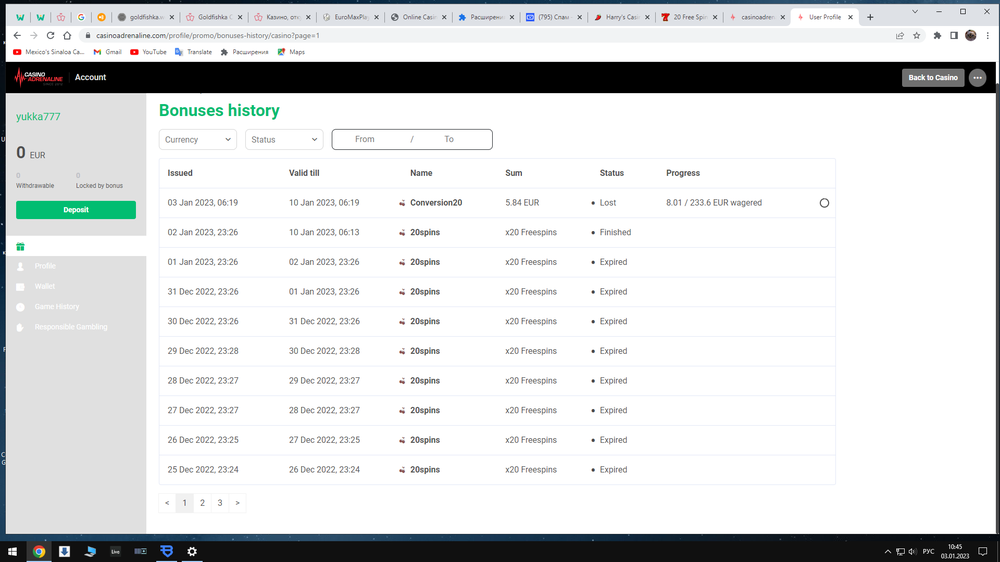1000x562 pixels.
Task: Go to next page using the > arrow
Action: click(237, 503)
